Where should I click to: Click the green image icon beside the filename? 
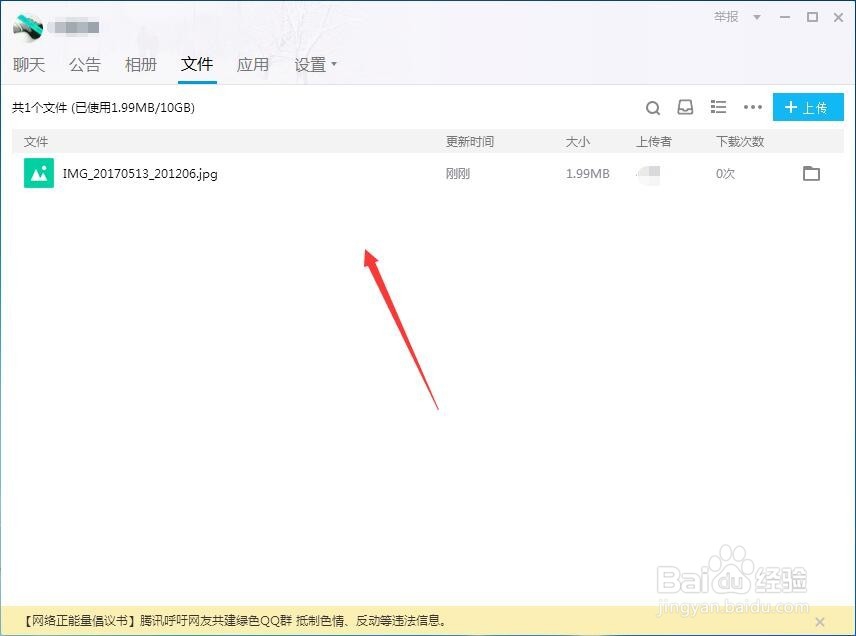tap(38, 173)
